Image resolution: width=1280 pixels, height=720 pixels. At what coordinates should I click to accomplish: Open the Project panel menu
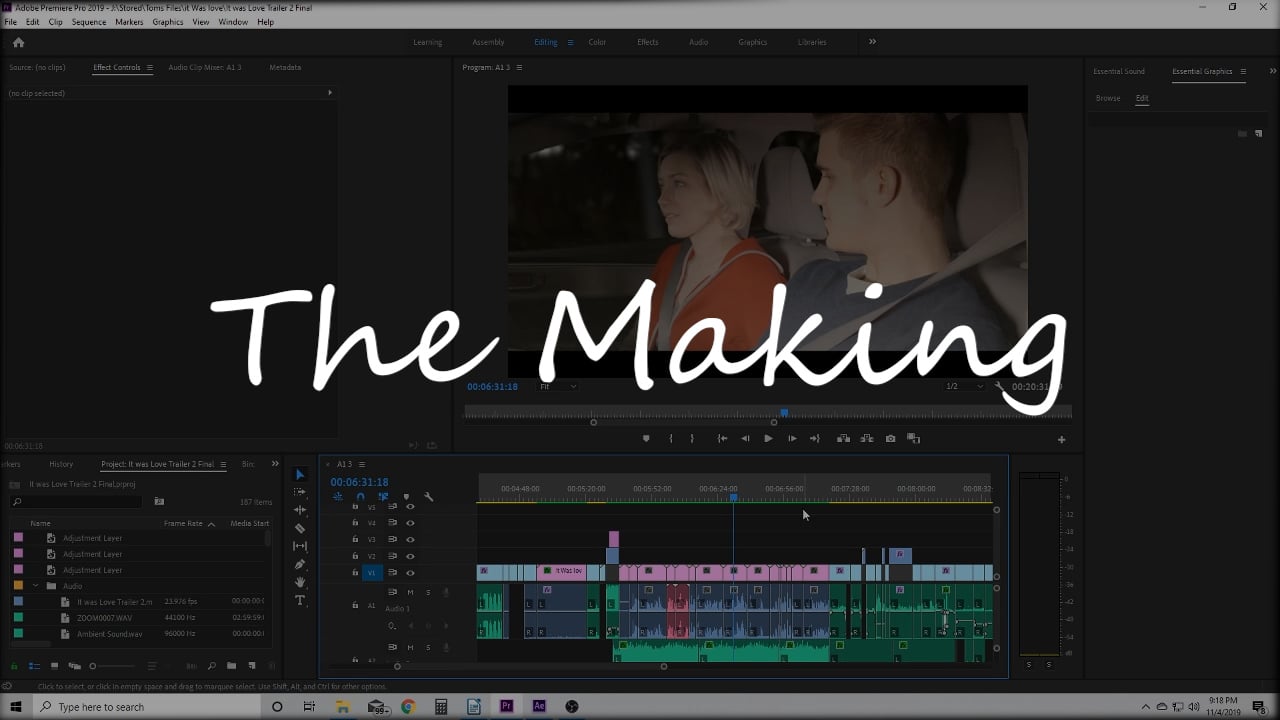[223, 464]
